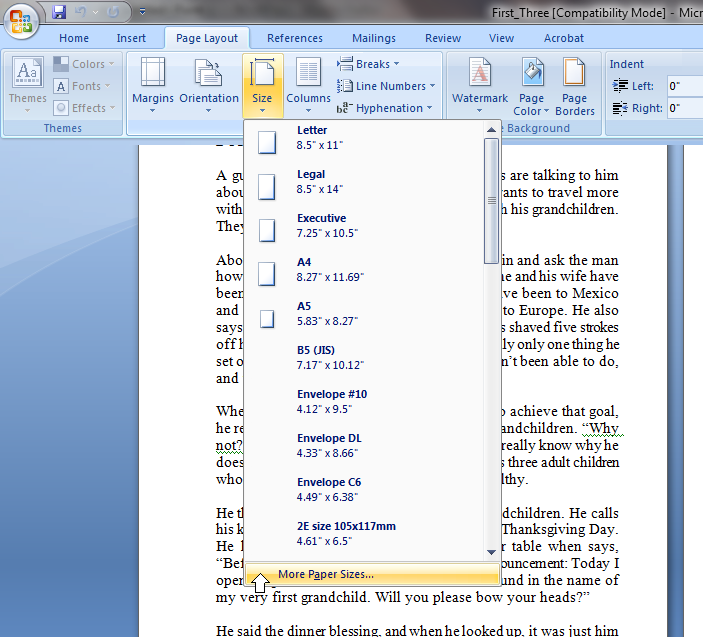Click the Page Borders icon
This screenshot has width=703, height=637.
coord(574,85)
